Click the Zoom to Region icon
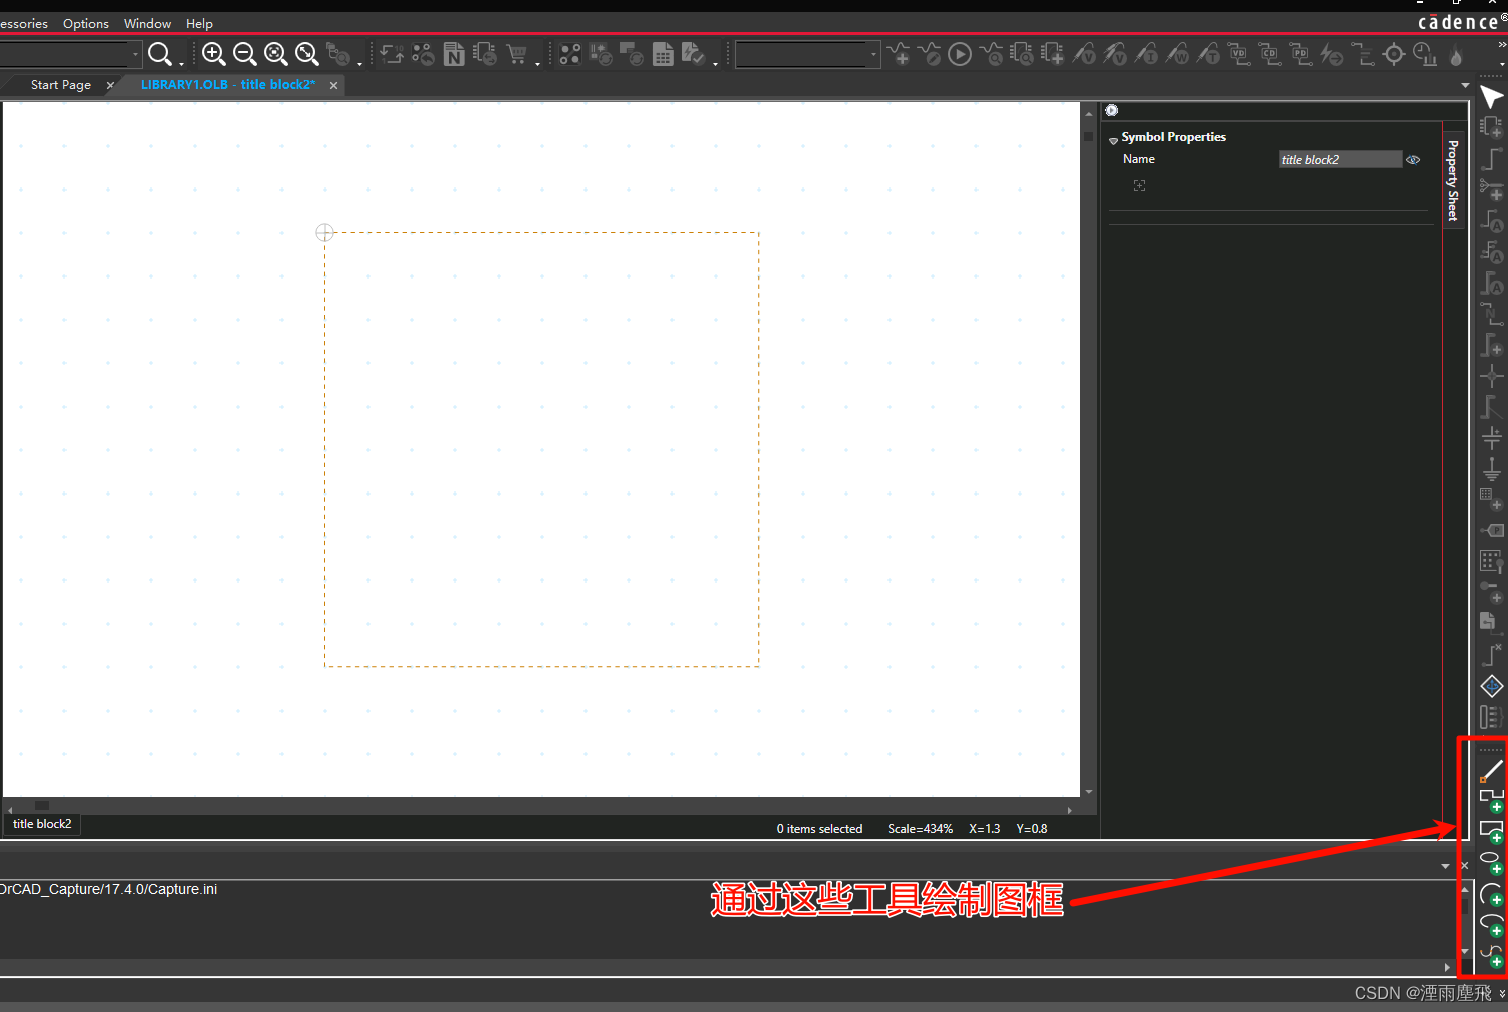The image size is (1508, 1012). pos(275,54)
